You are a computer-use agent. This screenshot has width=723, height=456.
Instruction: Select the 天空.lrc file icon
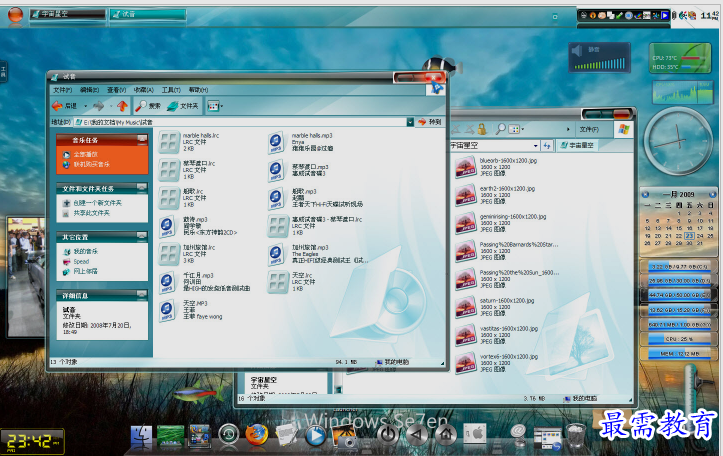click(x=278, y=282)
